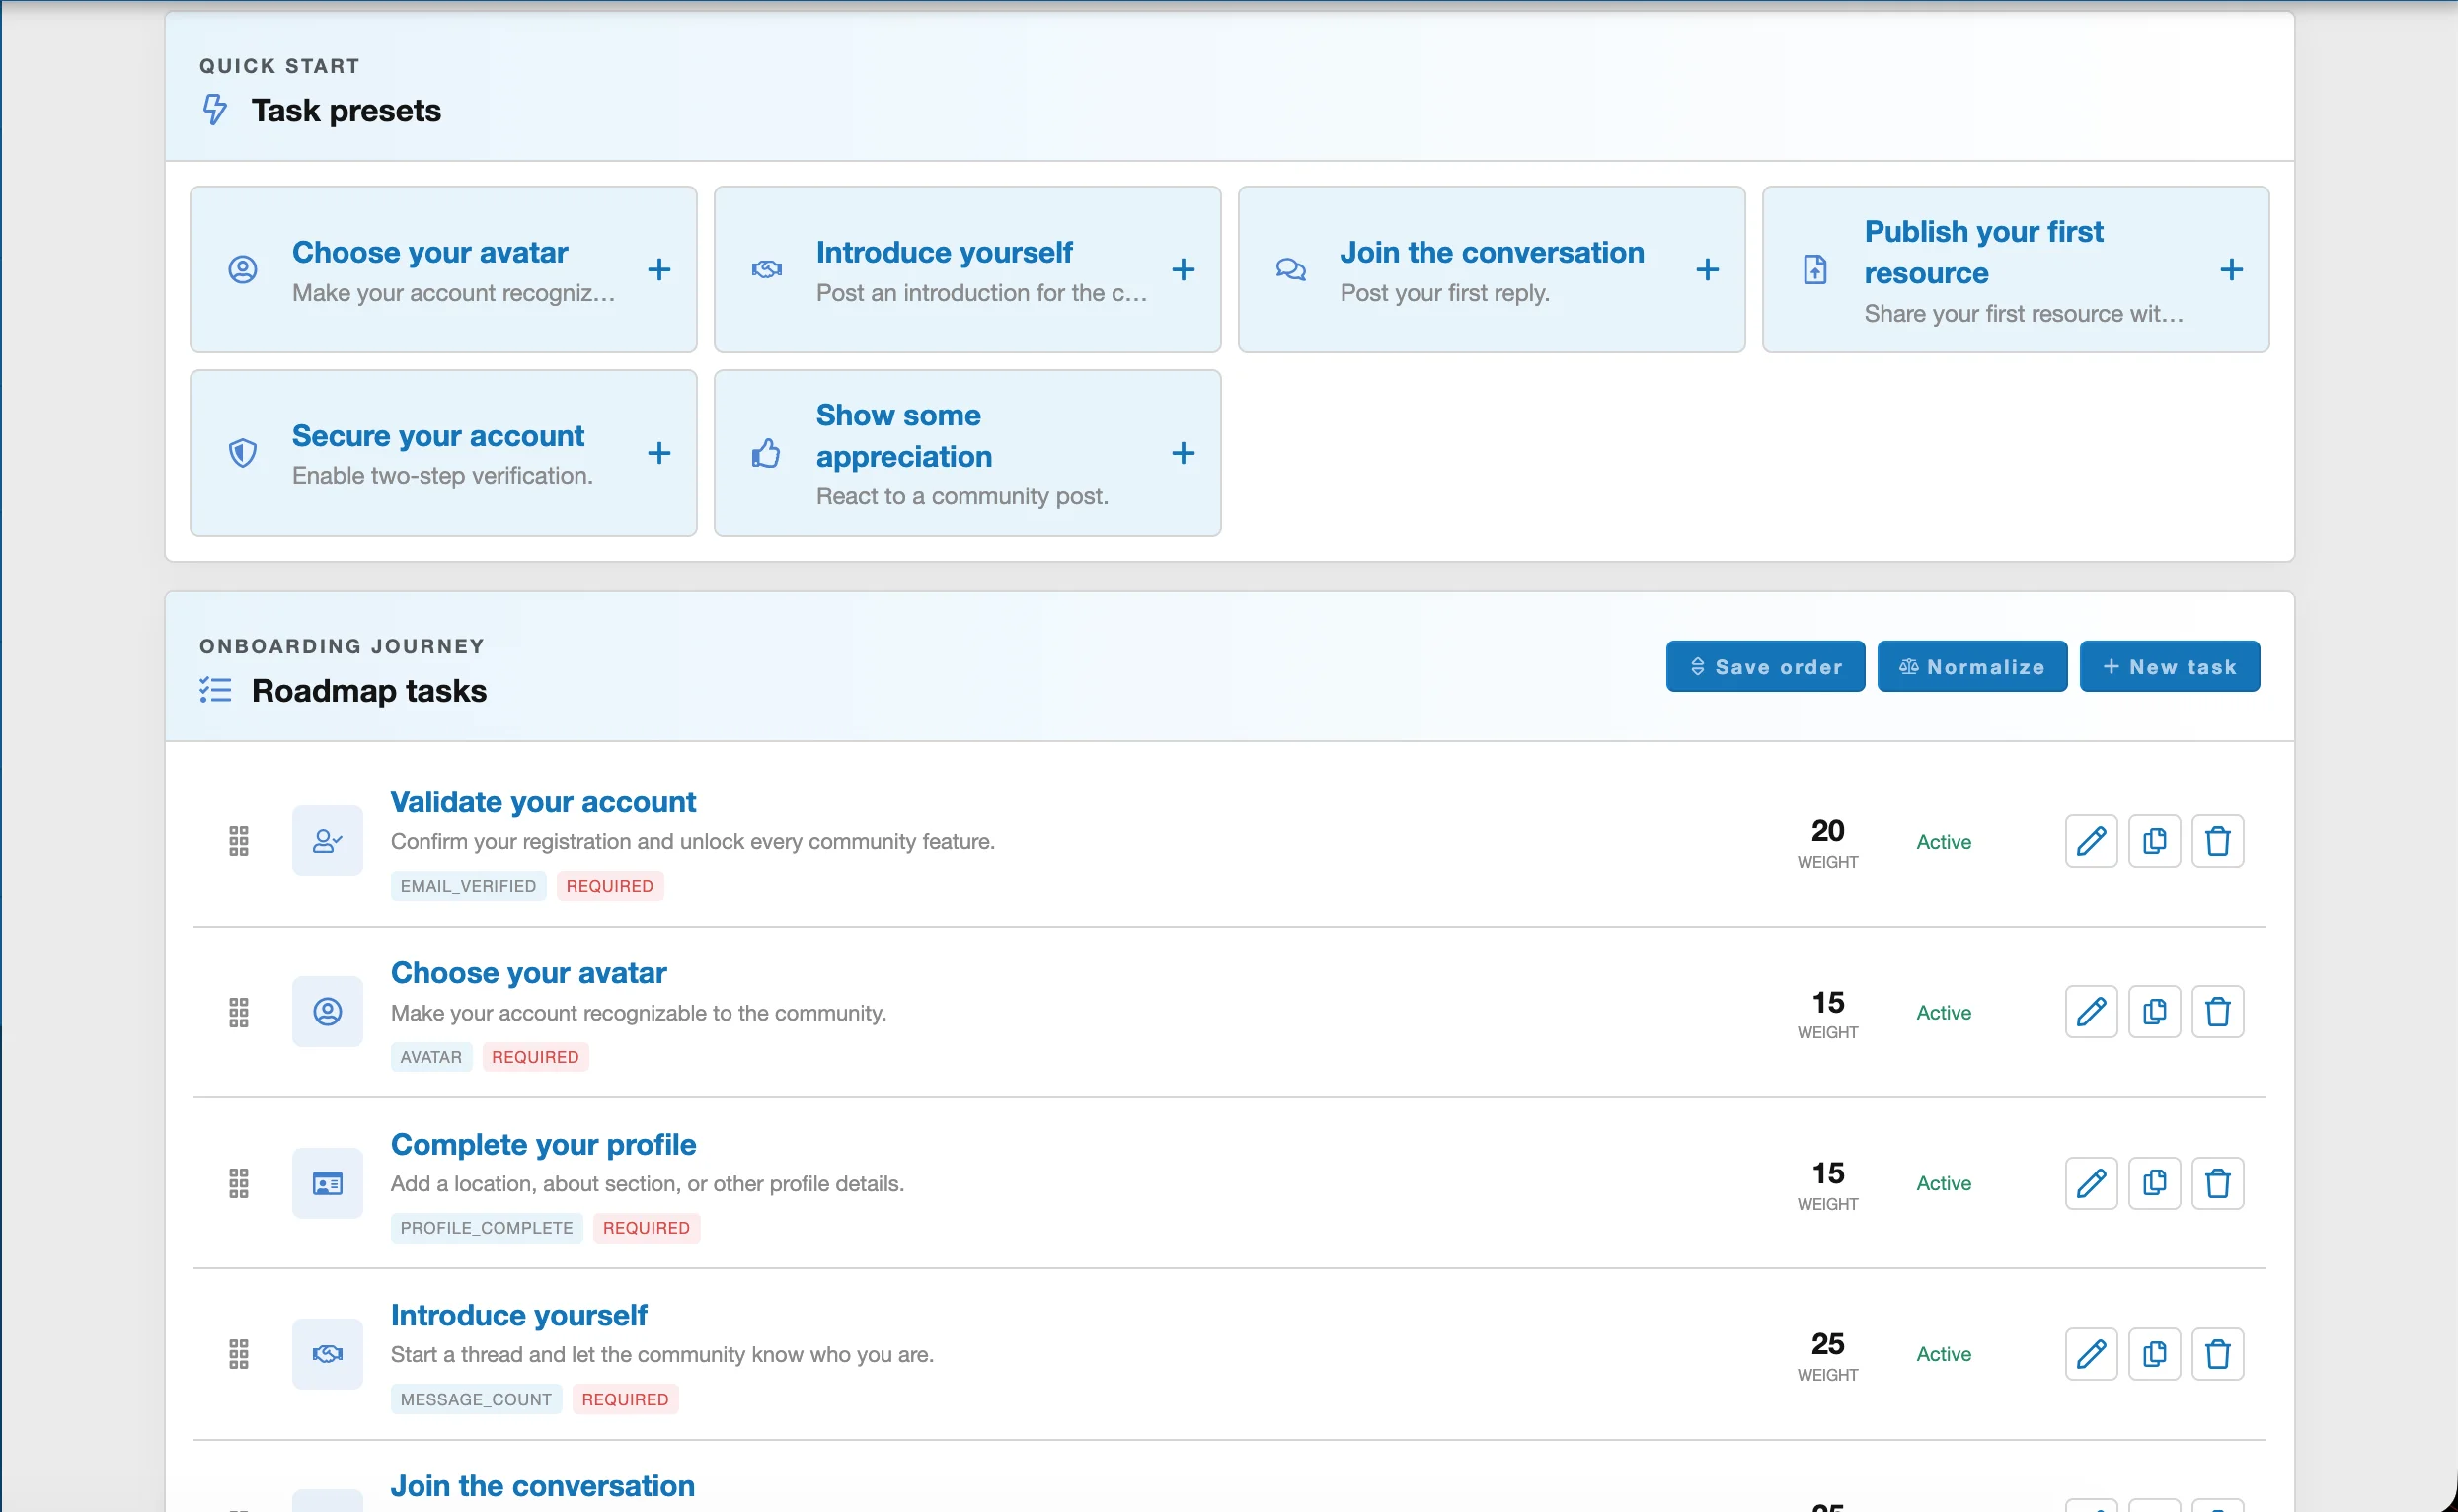Delete the Validate your account task
The width and height of the screenshot is (2458, 1512).
coord(2217,841)
